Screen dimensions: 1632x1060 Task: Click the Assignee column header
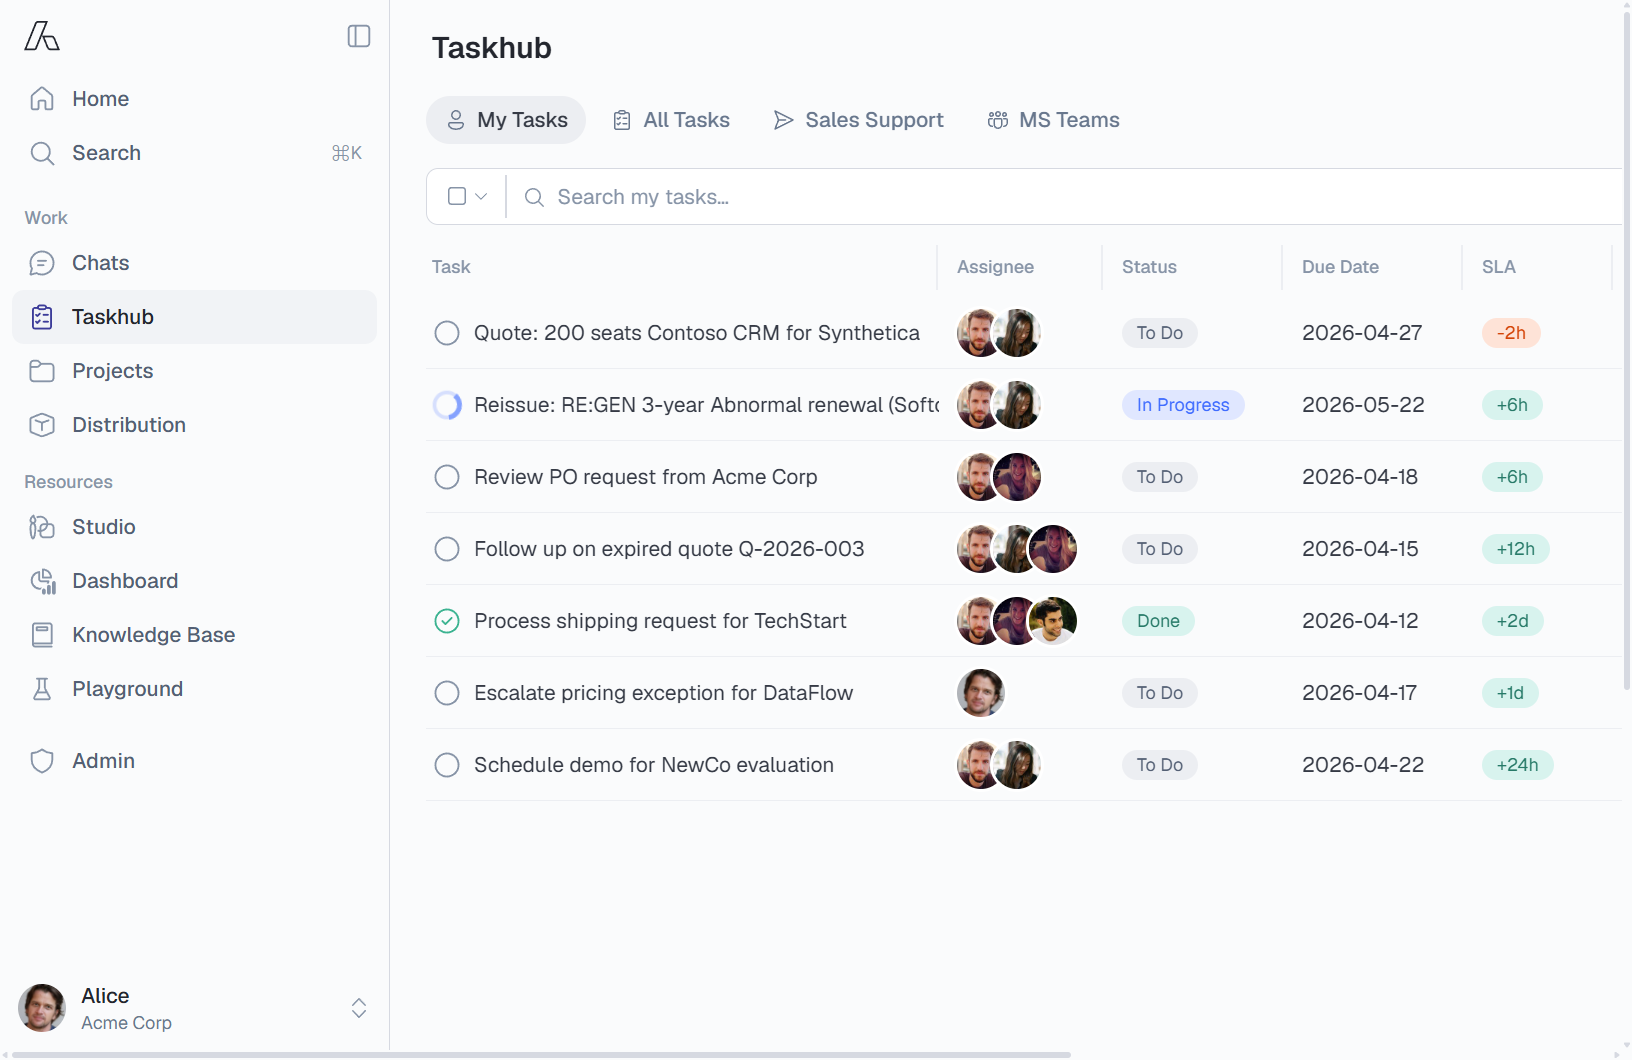coord(995,267)
